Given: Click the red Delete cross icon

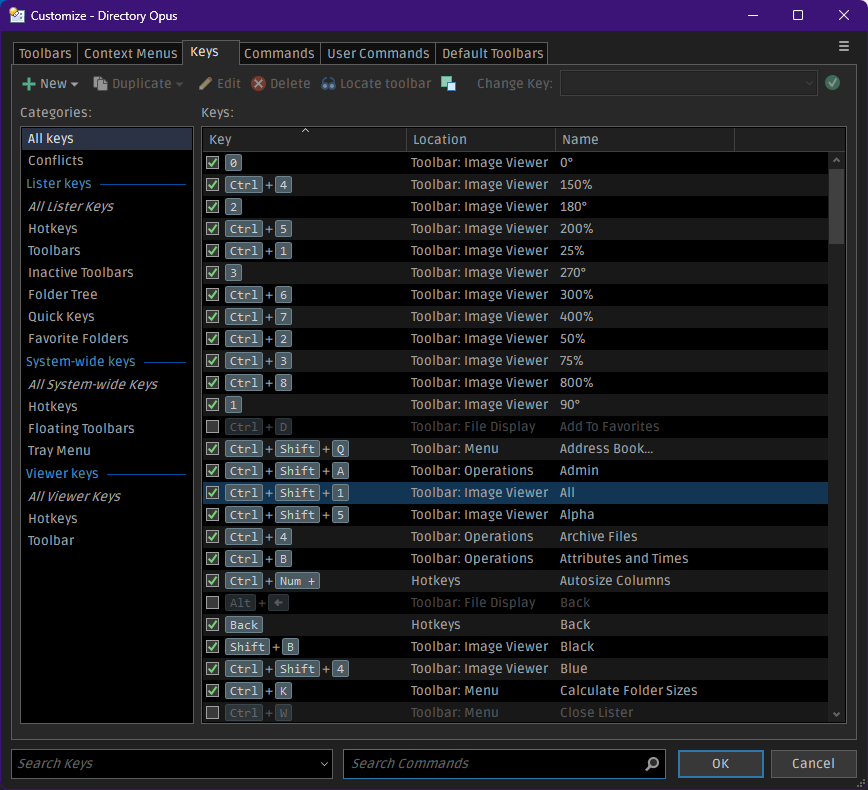Looking at the screenshot, I should coord(259,84).
